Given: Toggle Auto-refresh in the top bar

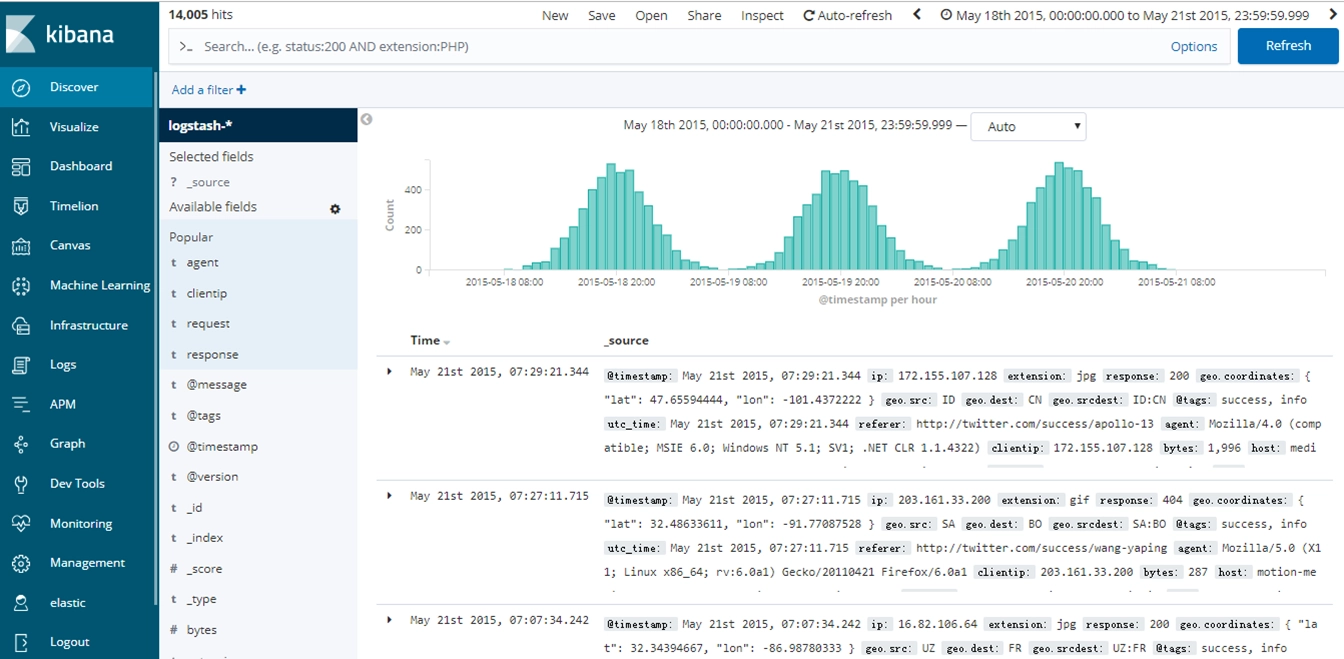Looking at the screenshot, I should 847,15.
